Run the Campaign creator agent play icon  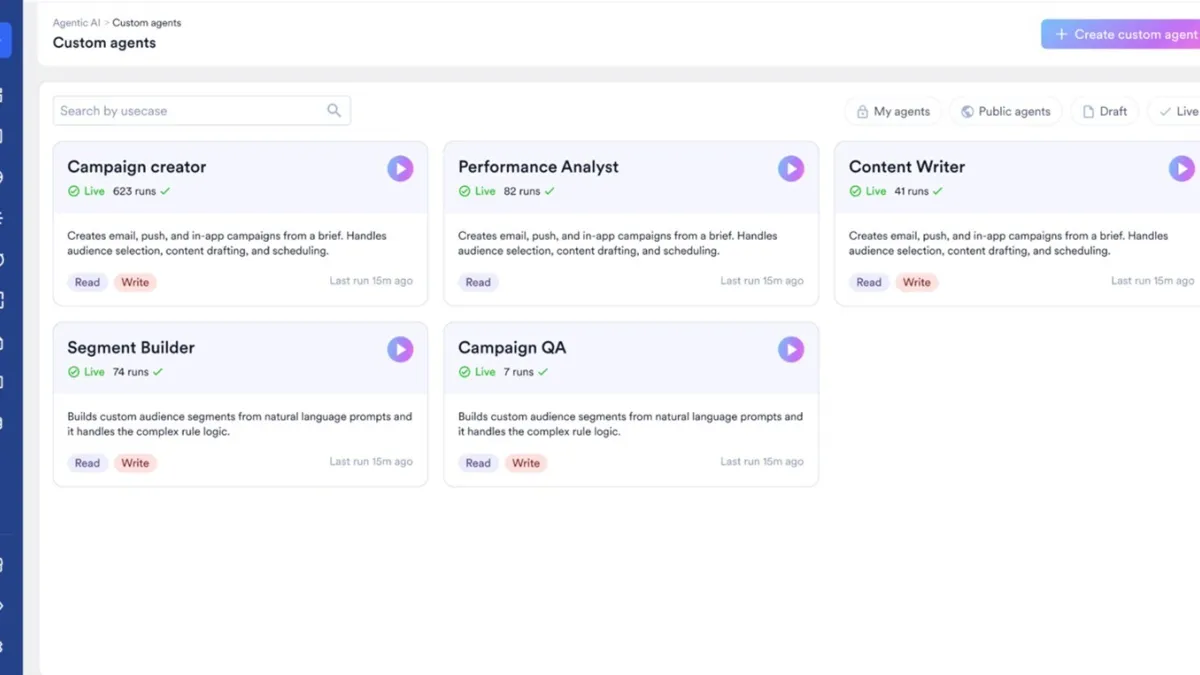(x=400, y=168)
